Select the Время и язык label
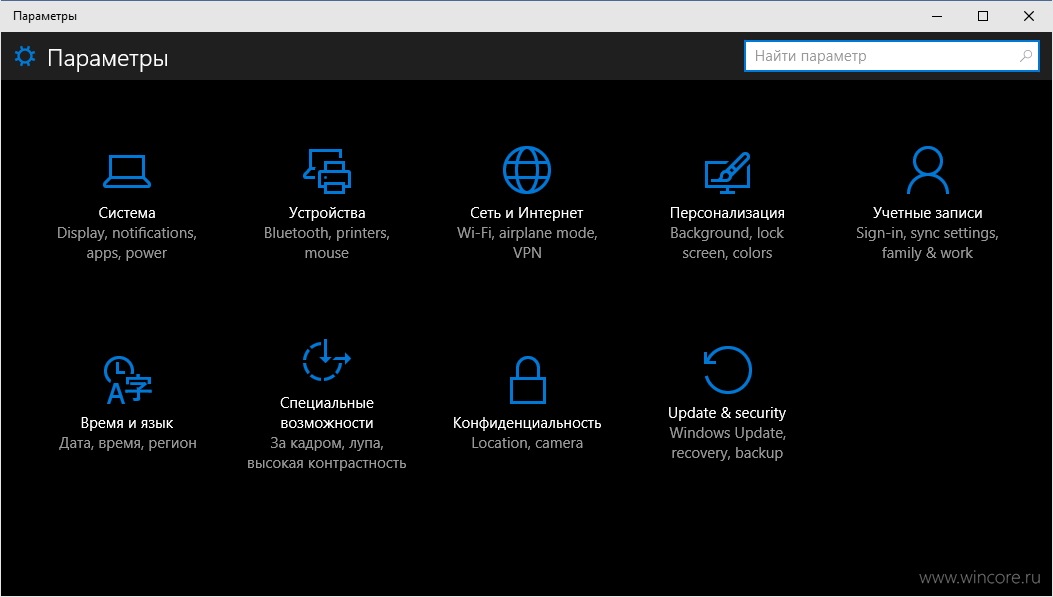The width and height of the screenshot is (1053, 597). (x=127, y=423)
